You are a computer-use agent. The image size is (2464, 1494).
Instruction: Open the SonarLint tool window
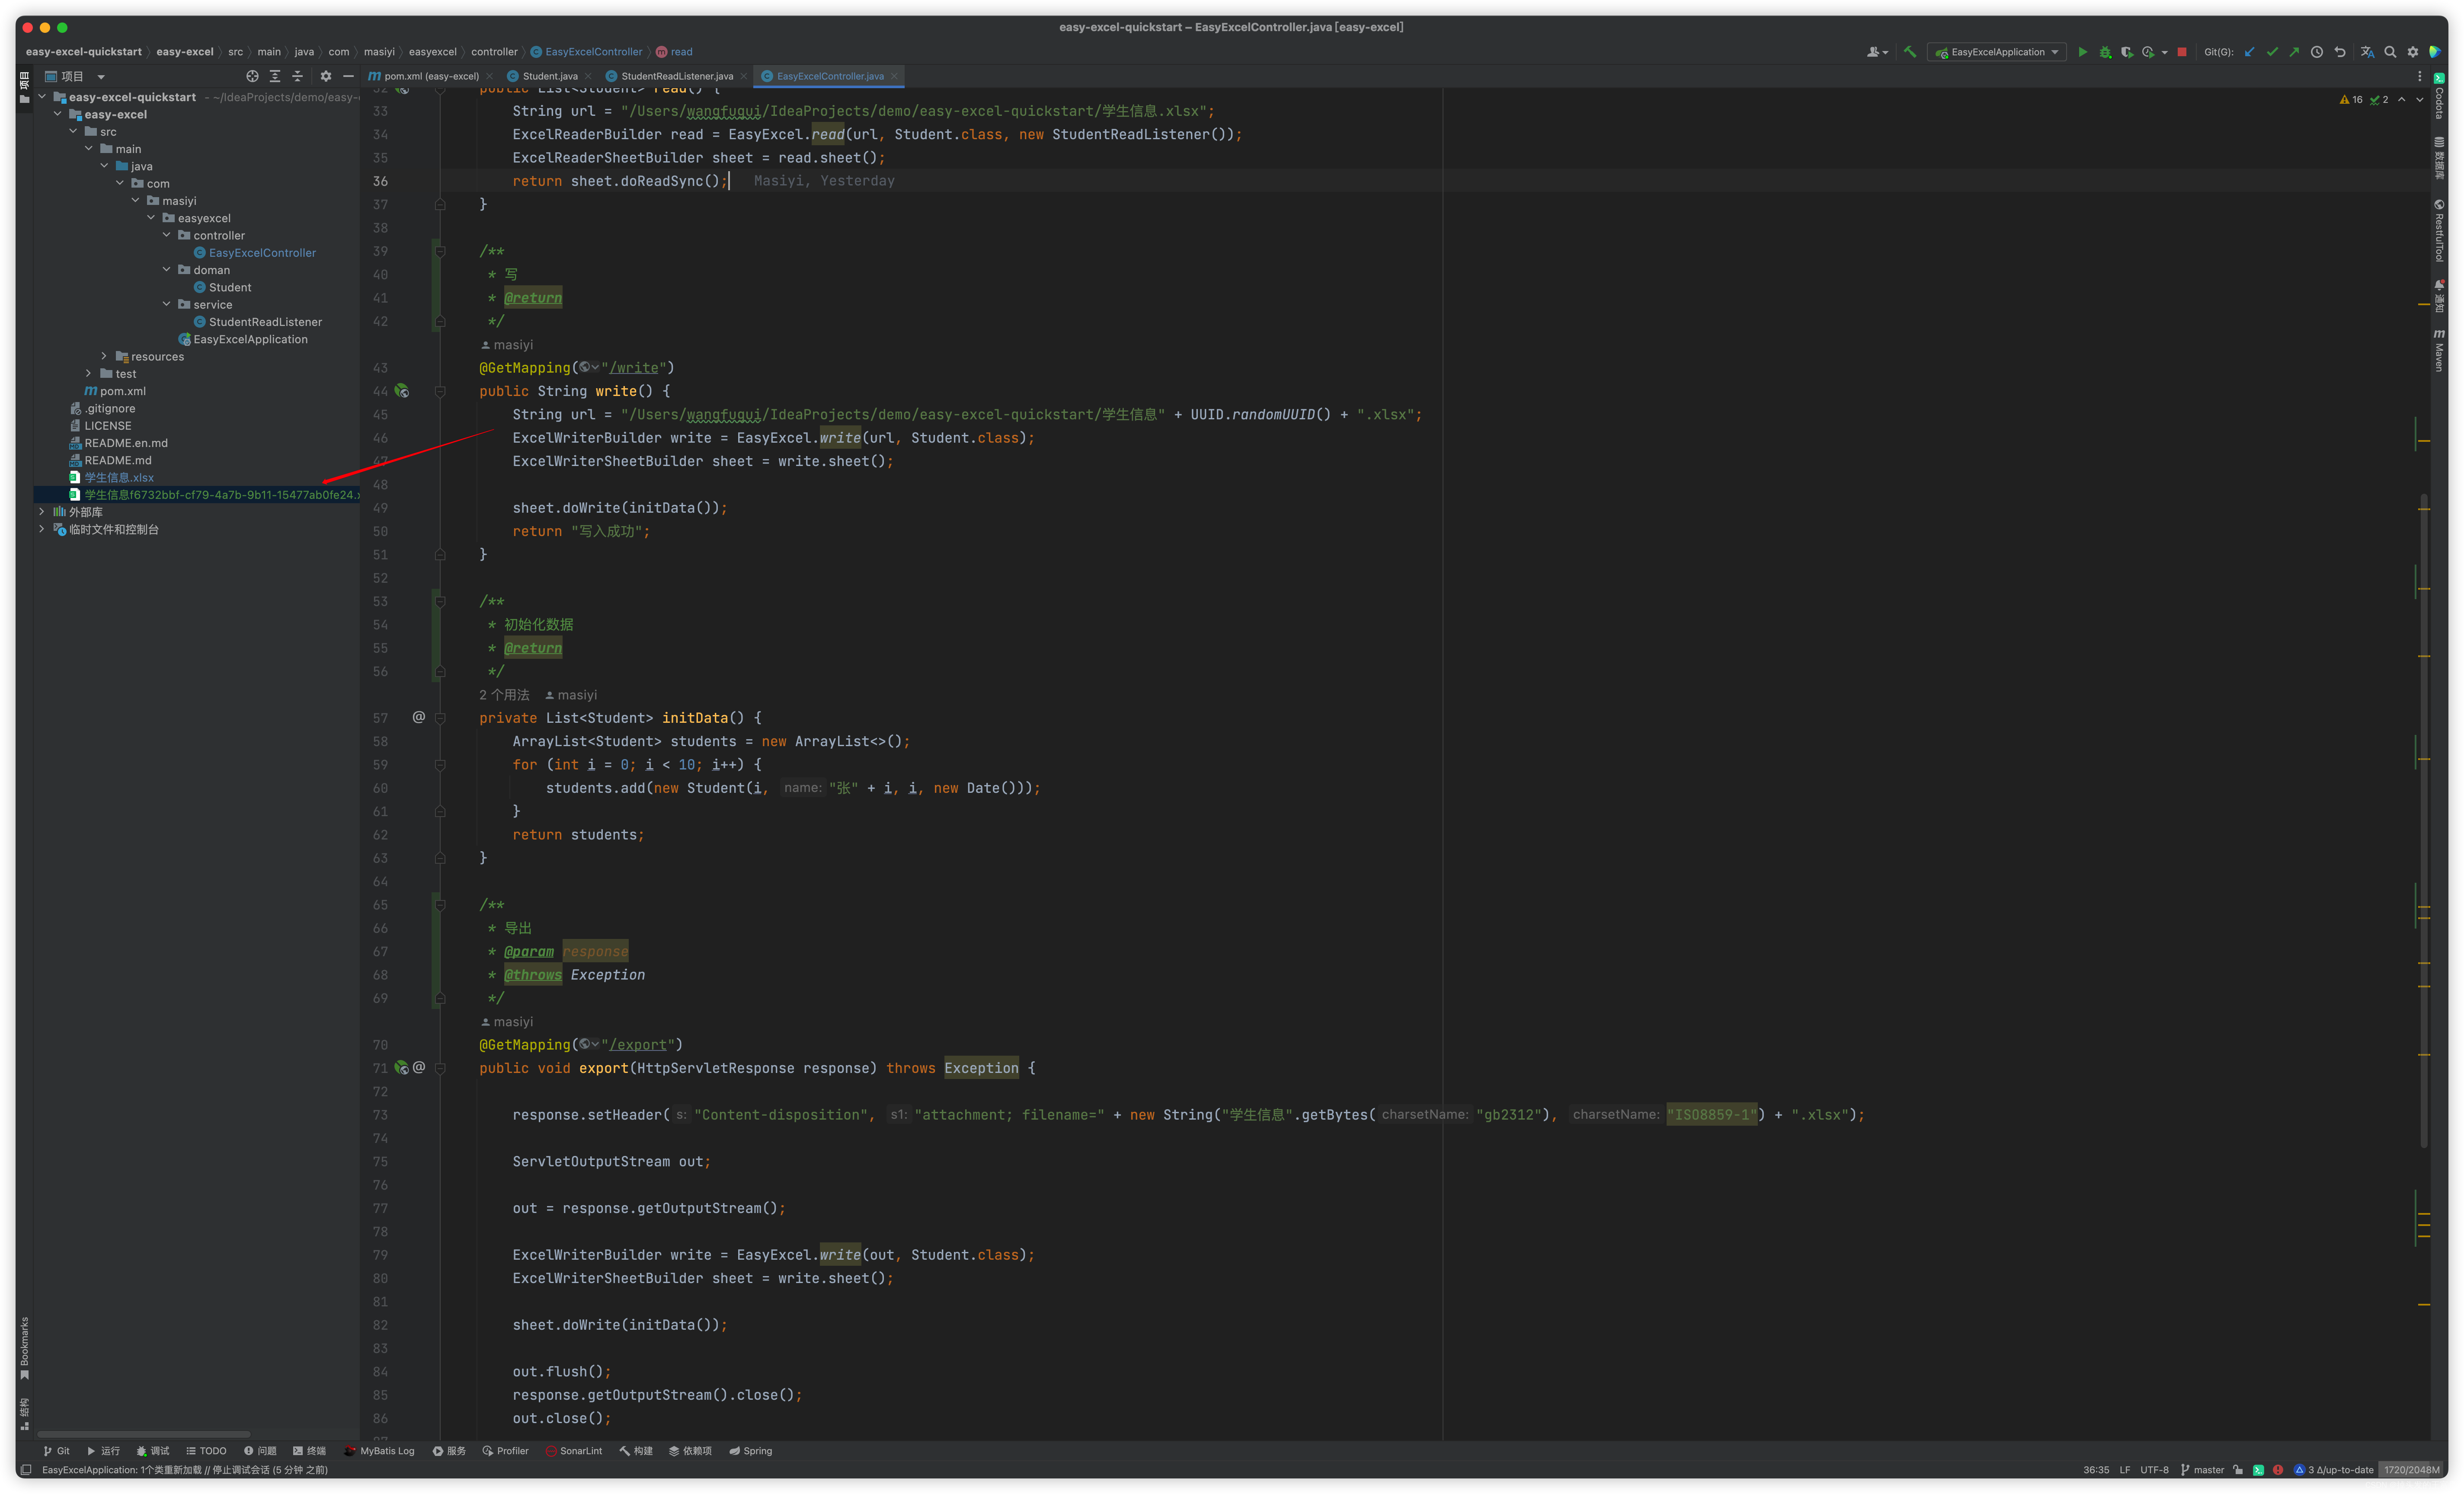click(574, 1451)
